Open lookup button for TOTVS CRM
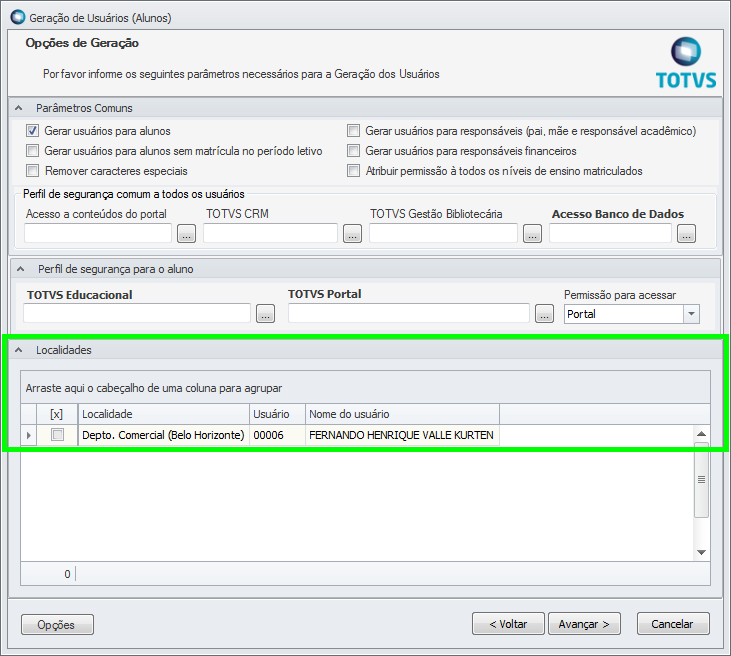 pyautogui.click(x=352, y=233)
